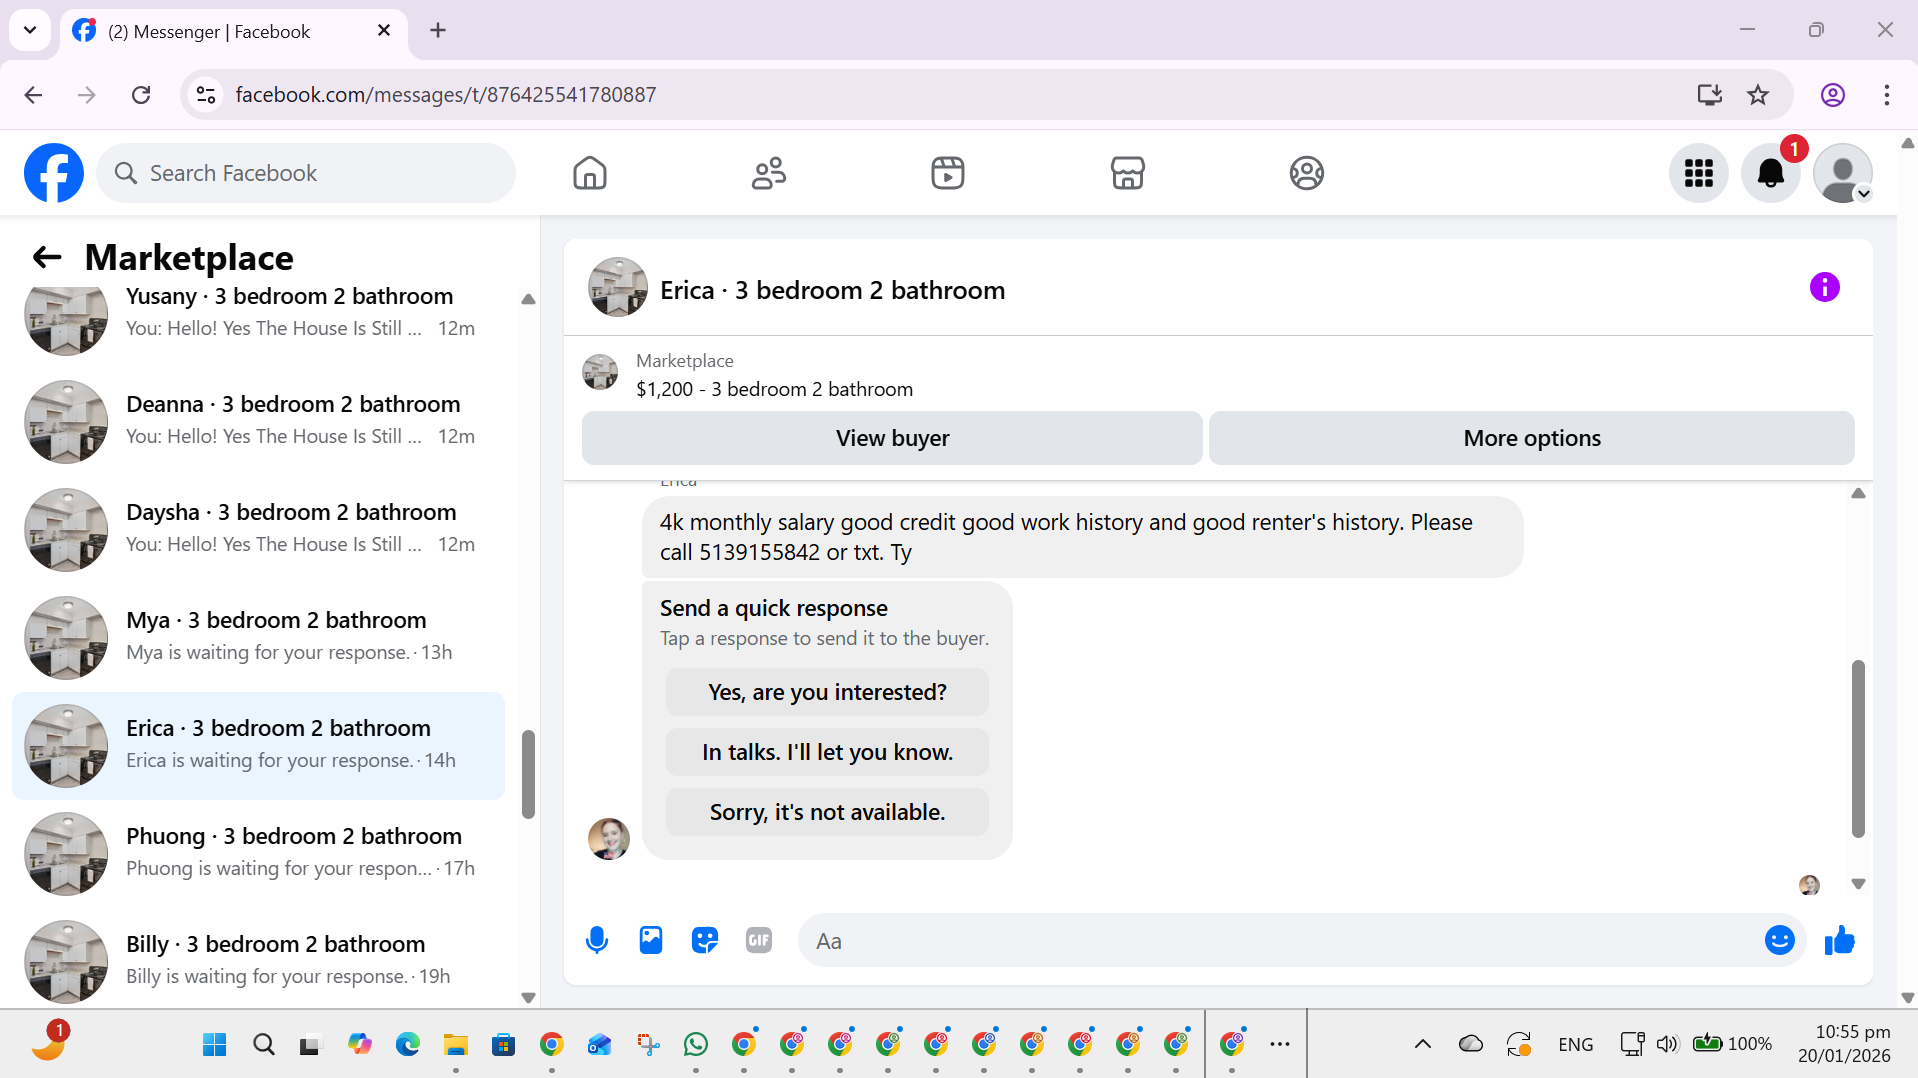Image resolution: width=1918 pixels, height=1078 pixels.
Task: Click the conversation list scrollbar thumb
Action: click(x=528, y=774)
